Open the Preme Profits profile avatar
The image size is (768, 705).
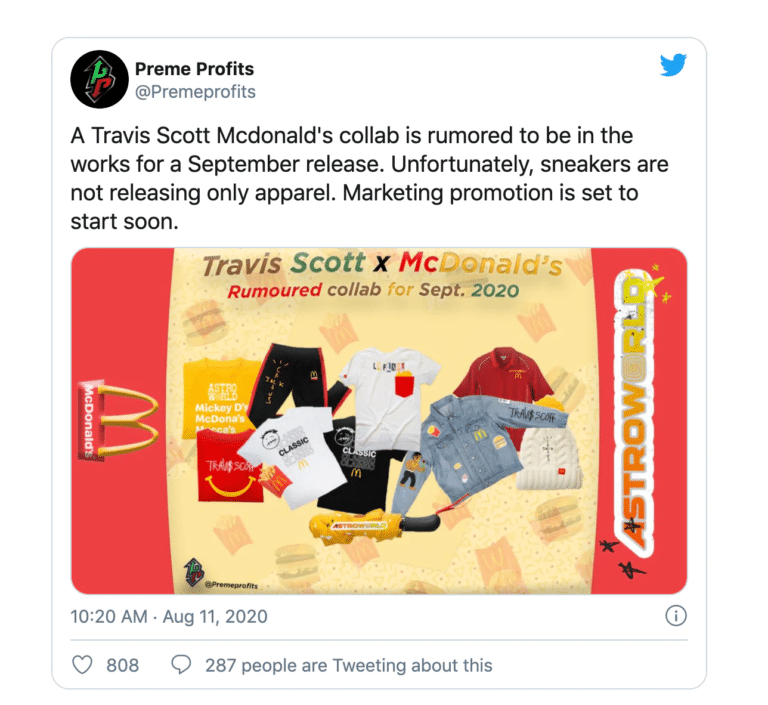(99, 79)
